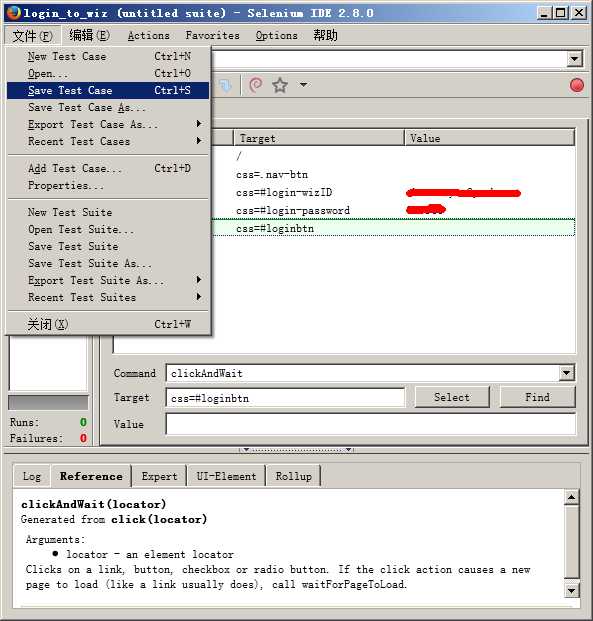
Task: Switch to the Log tab
Action: point(32,476)
